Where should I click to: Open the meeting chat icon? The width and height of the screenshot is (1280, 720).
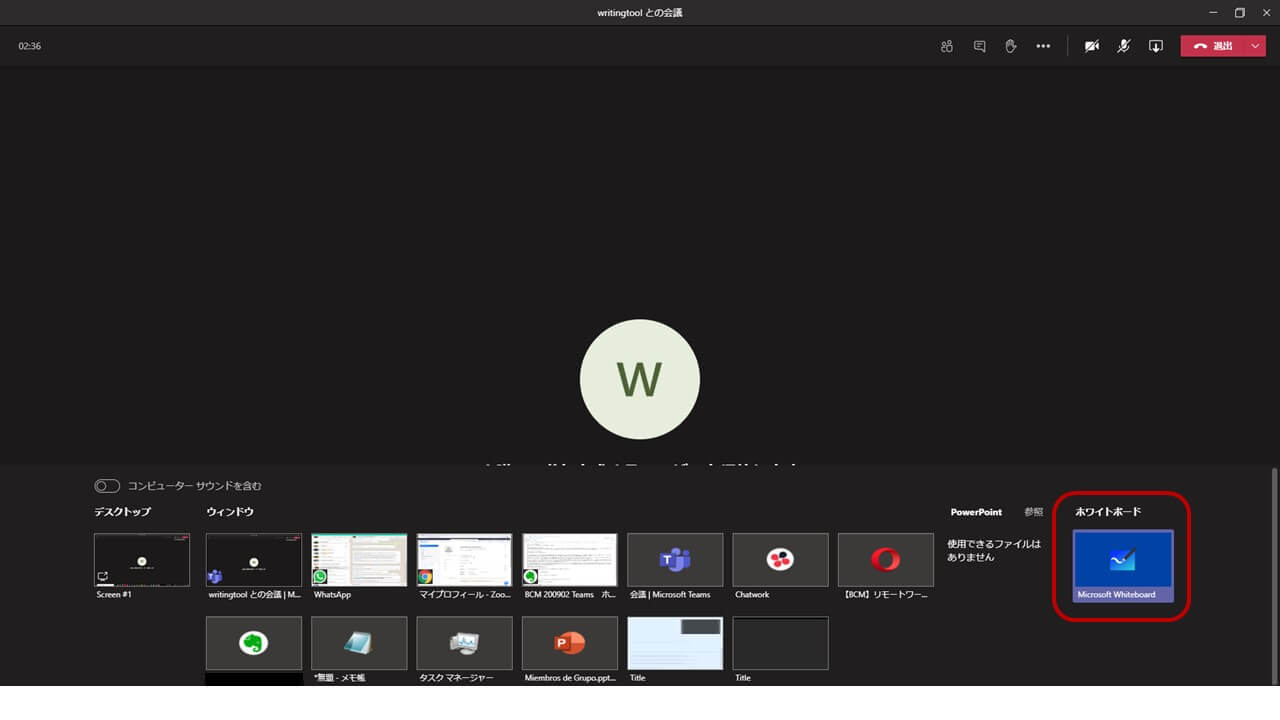click(x=979, y=46)
